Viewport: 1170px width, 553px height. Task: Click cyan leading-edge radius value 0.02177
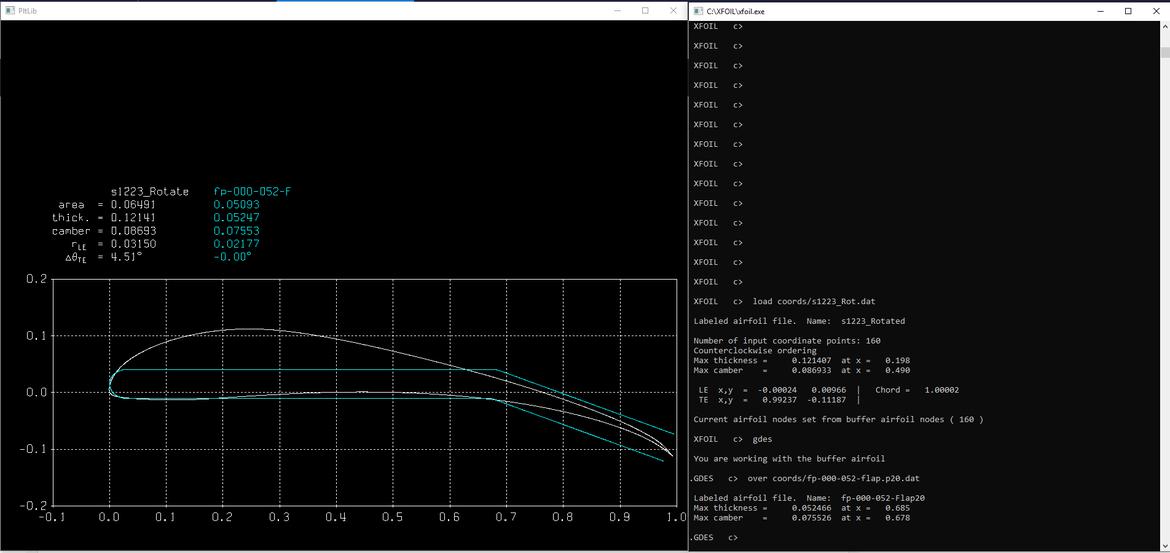[236, 244]
